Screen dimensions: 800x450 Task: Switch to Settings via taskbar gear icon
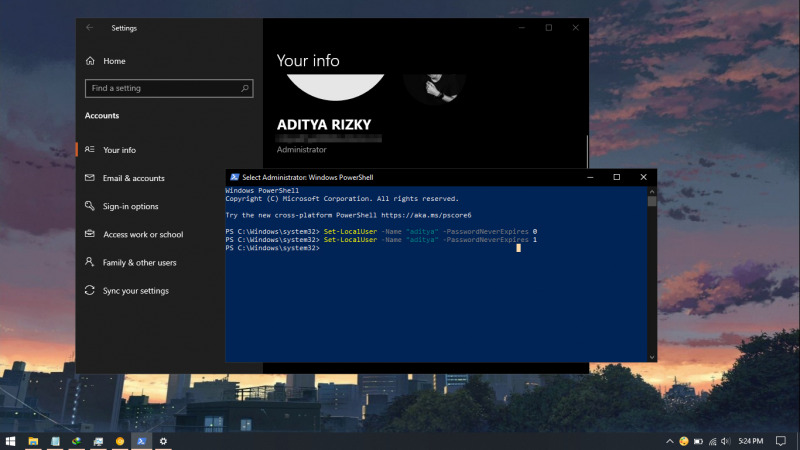[163, 441]
